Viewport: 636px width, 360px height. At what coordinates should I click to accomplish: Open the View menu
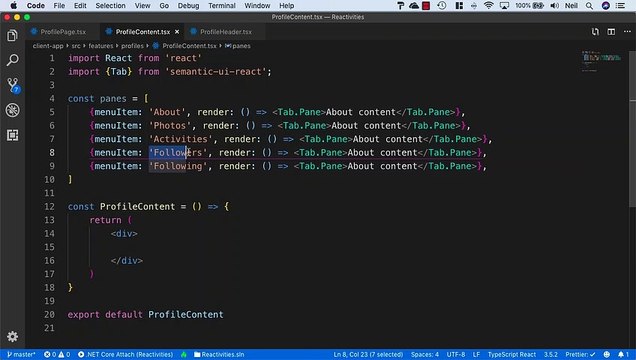[x=142, y=6]
